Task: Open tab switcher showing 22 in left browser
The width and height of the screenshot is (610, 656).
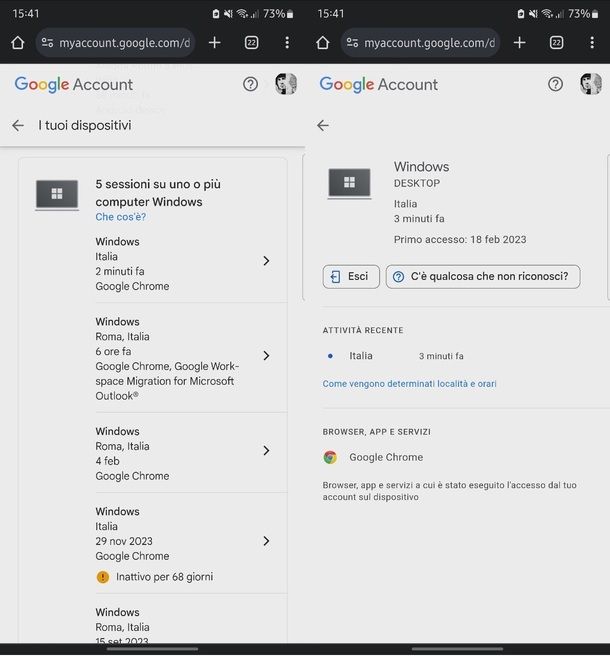Action: point(251,43)
